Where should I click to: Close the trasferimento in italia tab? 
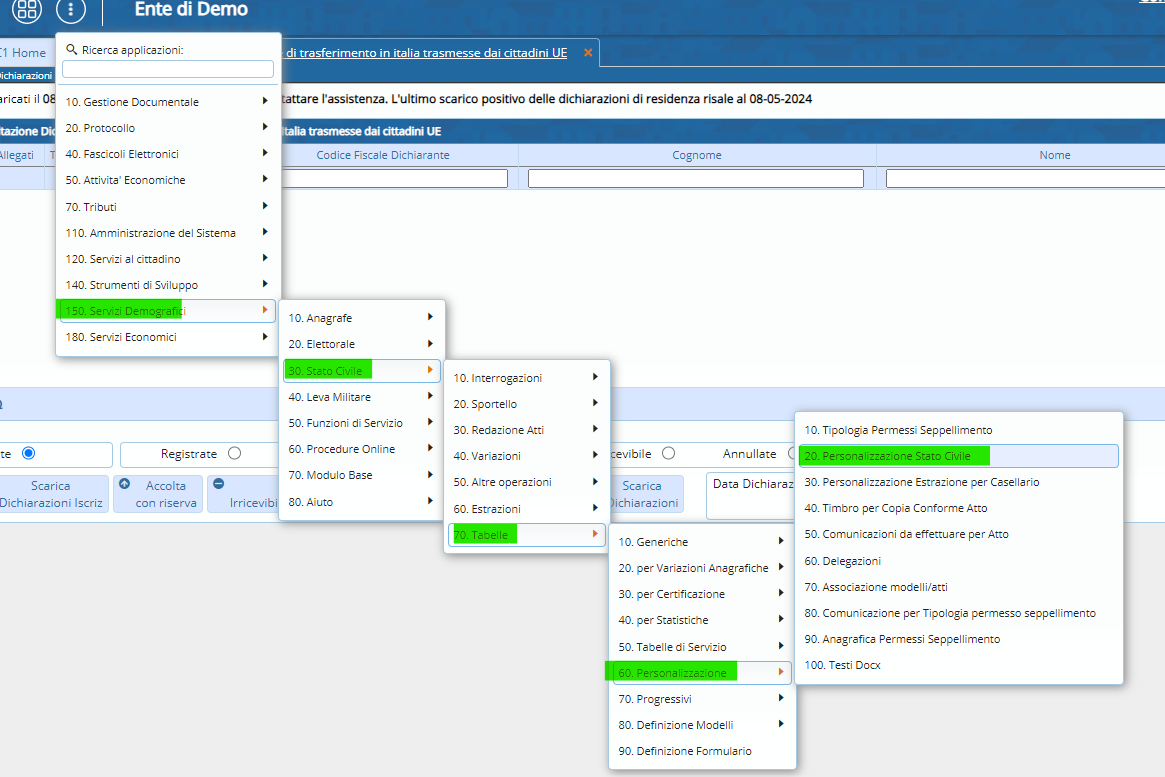(x=588, y=52)
